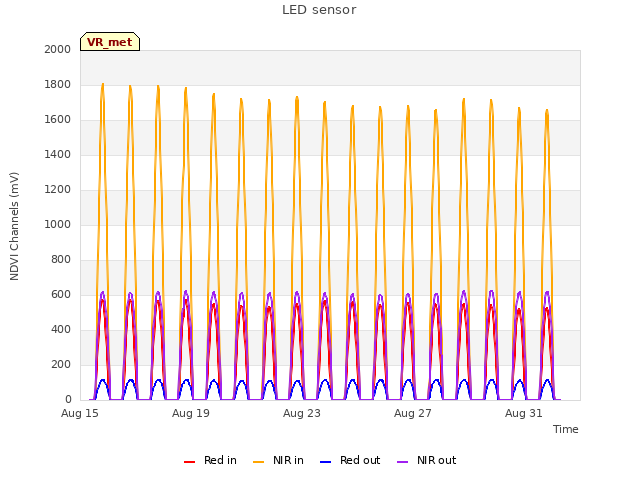Toggle the Red in legend entry
The width and height of the screenshot is (640, 480).
pyautogui.click(x=210, y=460)
